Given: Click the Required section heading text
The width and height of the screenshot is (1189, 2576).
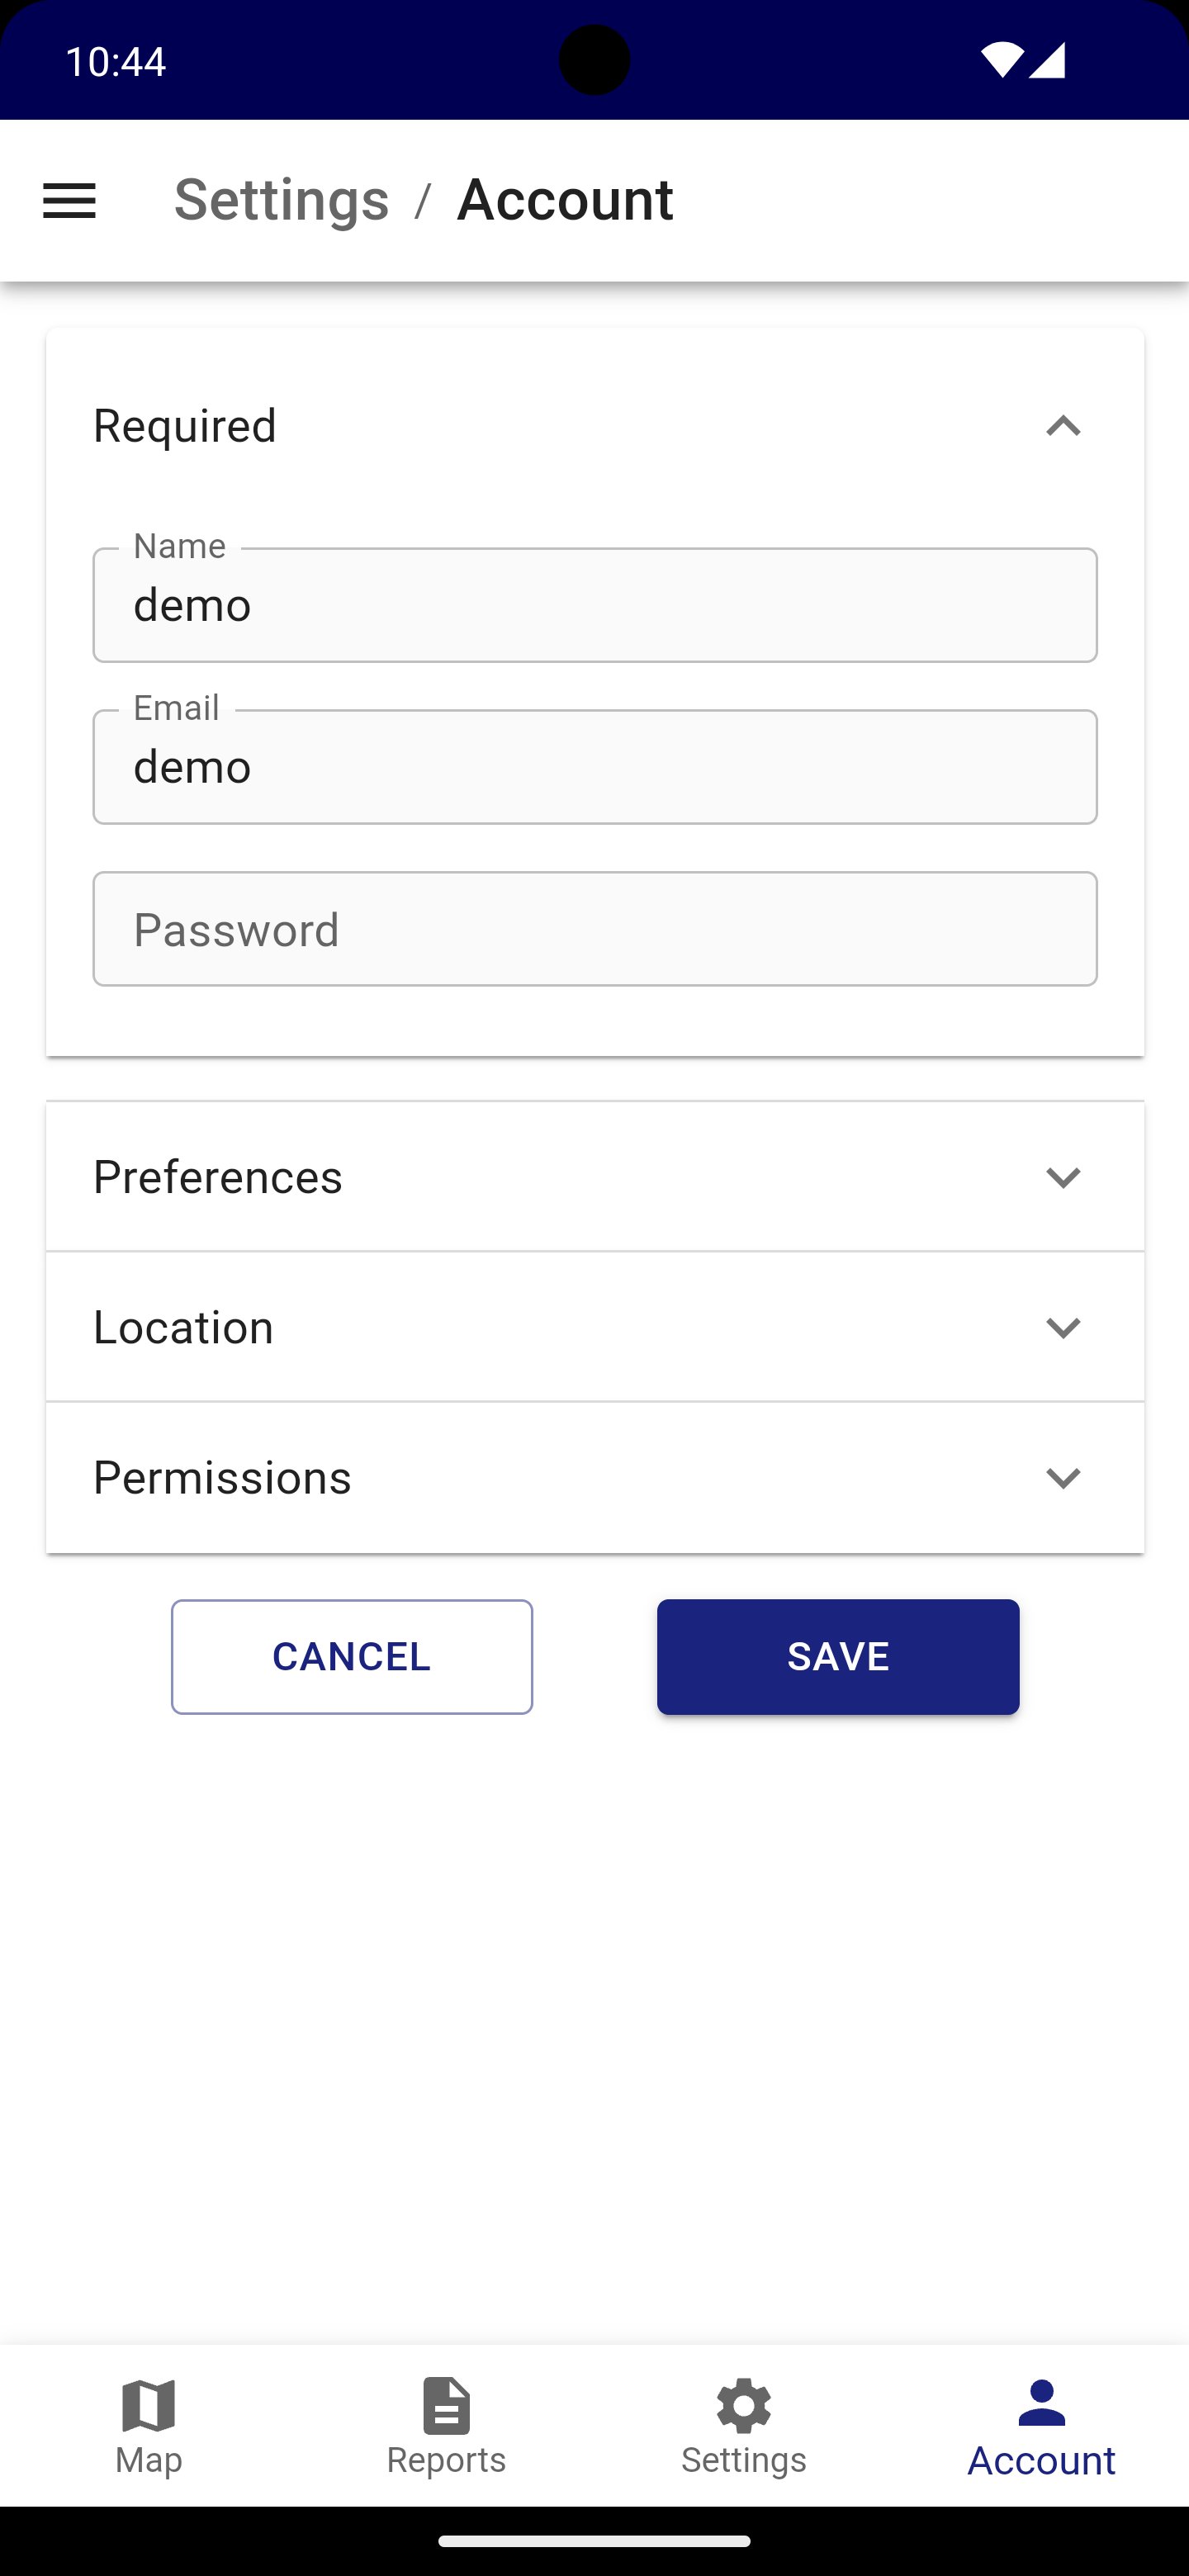Looking at the screenshot, I should click(x=185, y=426).
